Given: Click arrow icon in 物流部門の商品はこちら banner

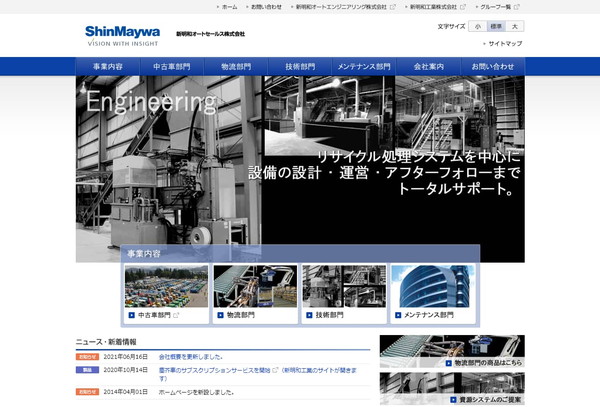Looking at the screenshot, I should coord(449,363).
